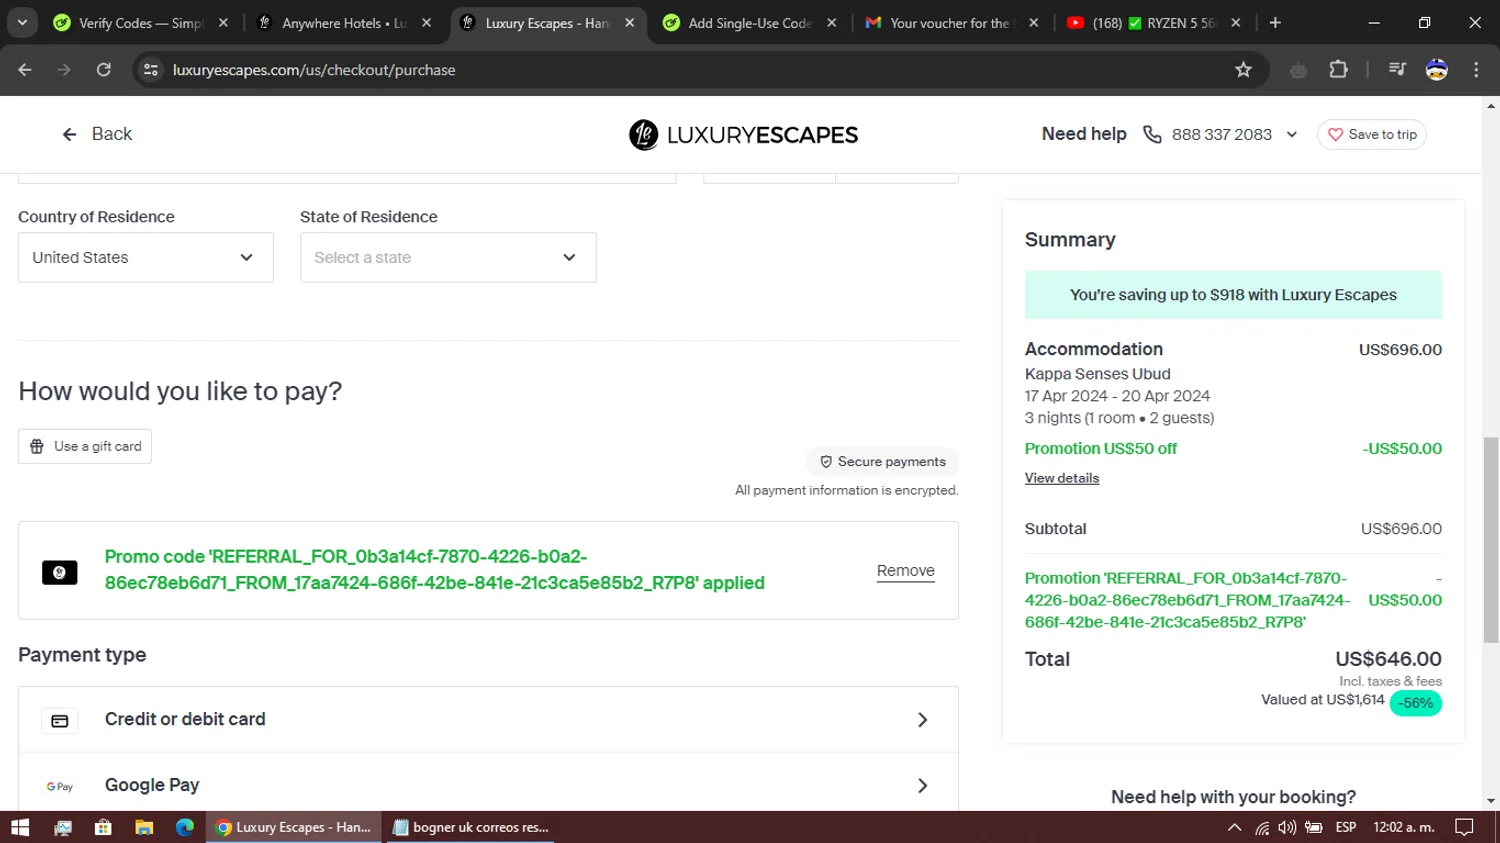Select Credit or debit card payment

coord(488,719)
